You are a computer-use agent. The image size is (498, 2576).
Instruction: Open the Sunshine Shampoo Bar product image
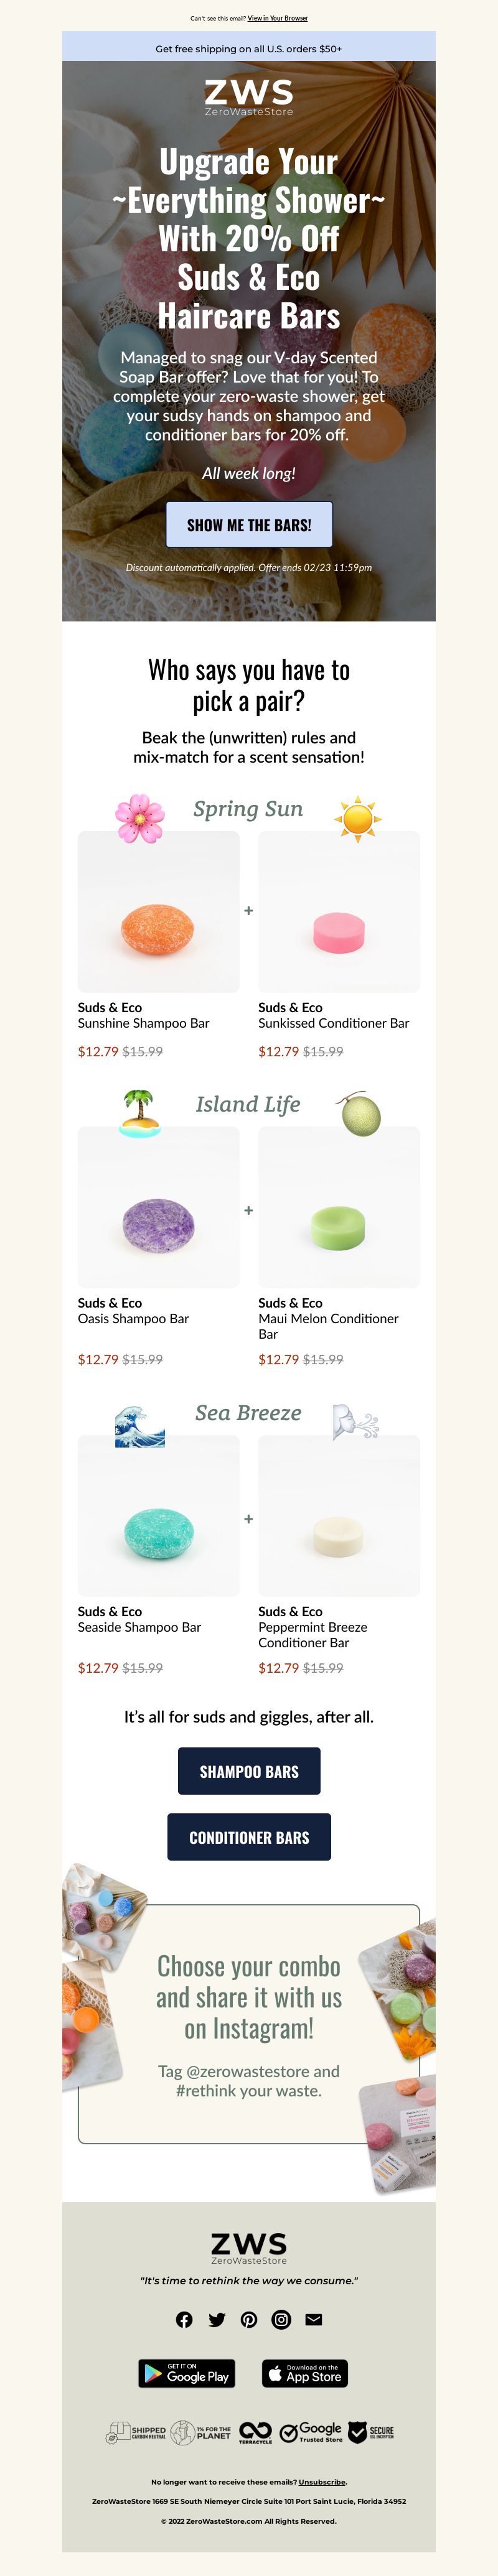click(159, 911)
